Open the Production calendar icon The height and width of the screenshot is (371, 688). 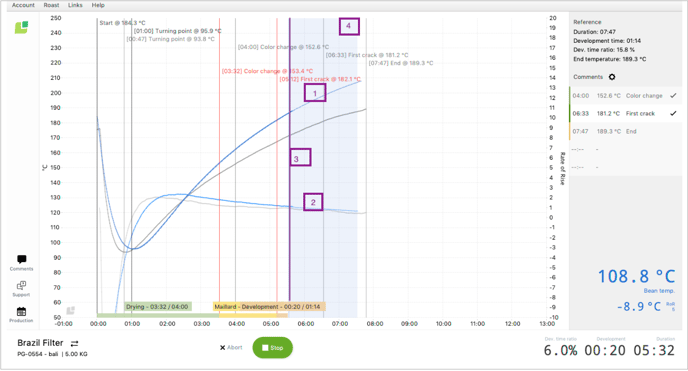[21, 312]
